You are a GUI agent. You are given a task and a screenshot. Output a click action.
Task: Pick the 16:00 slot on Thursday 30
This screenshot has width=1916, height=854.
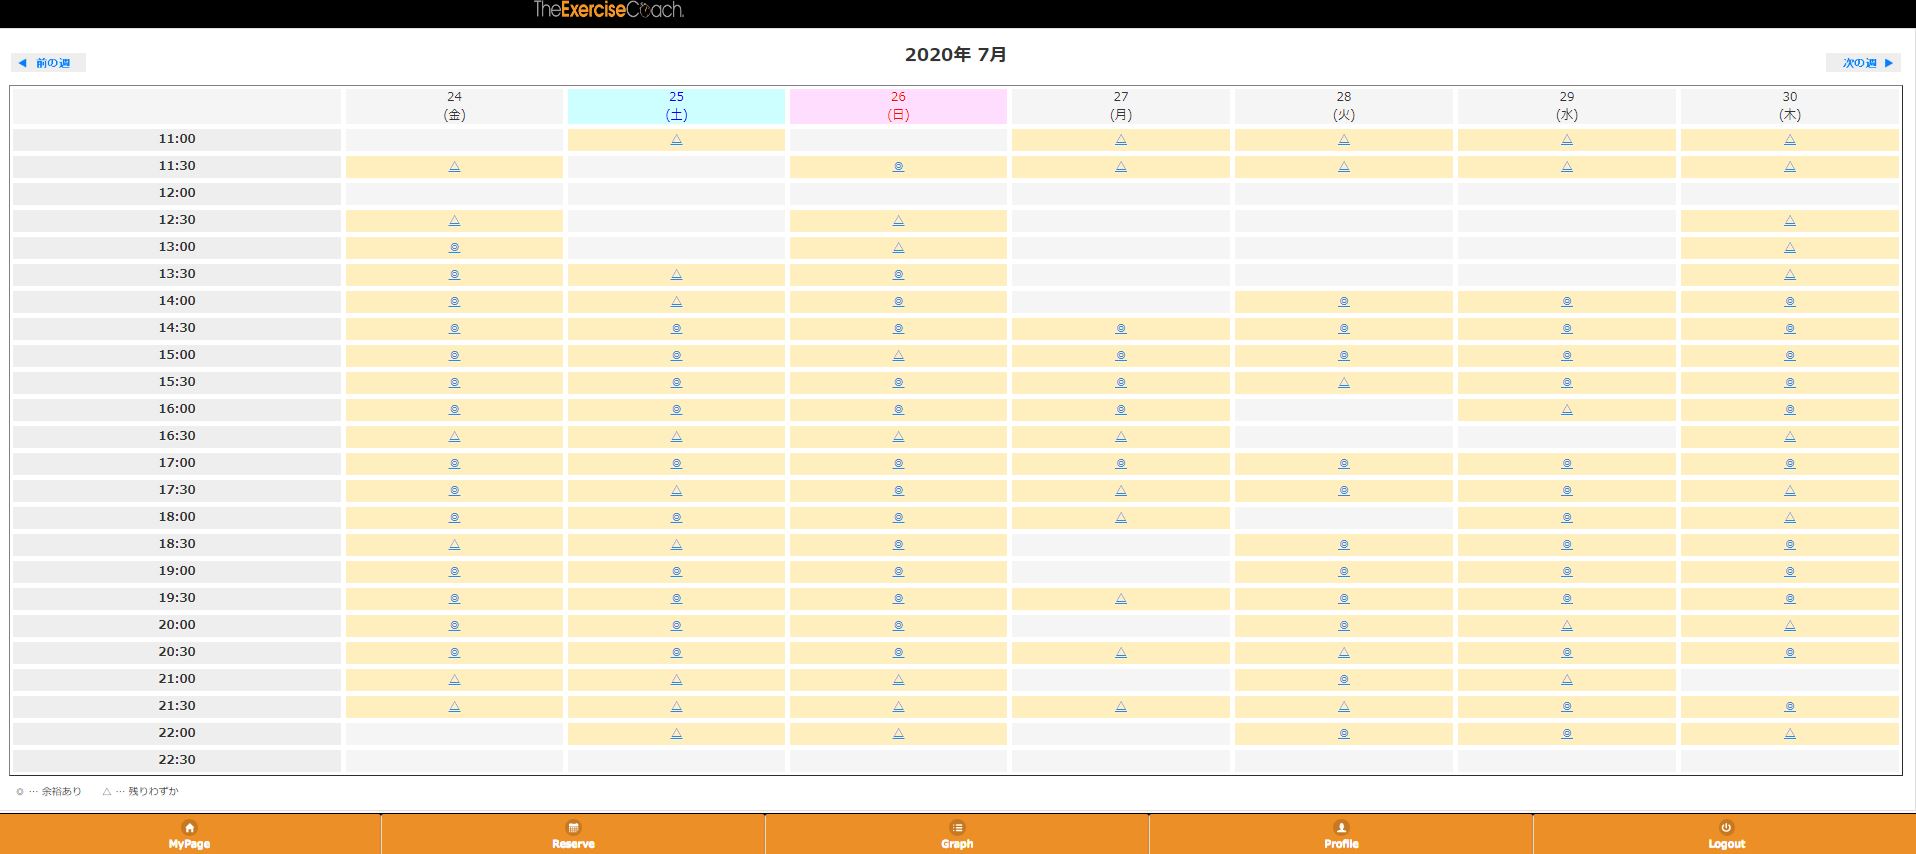1790,410
